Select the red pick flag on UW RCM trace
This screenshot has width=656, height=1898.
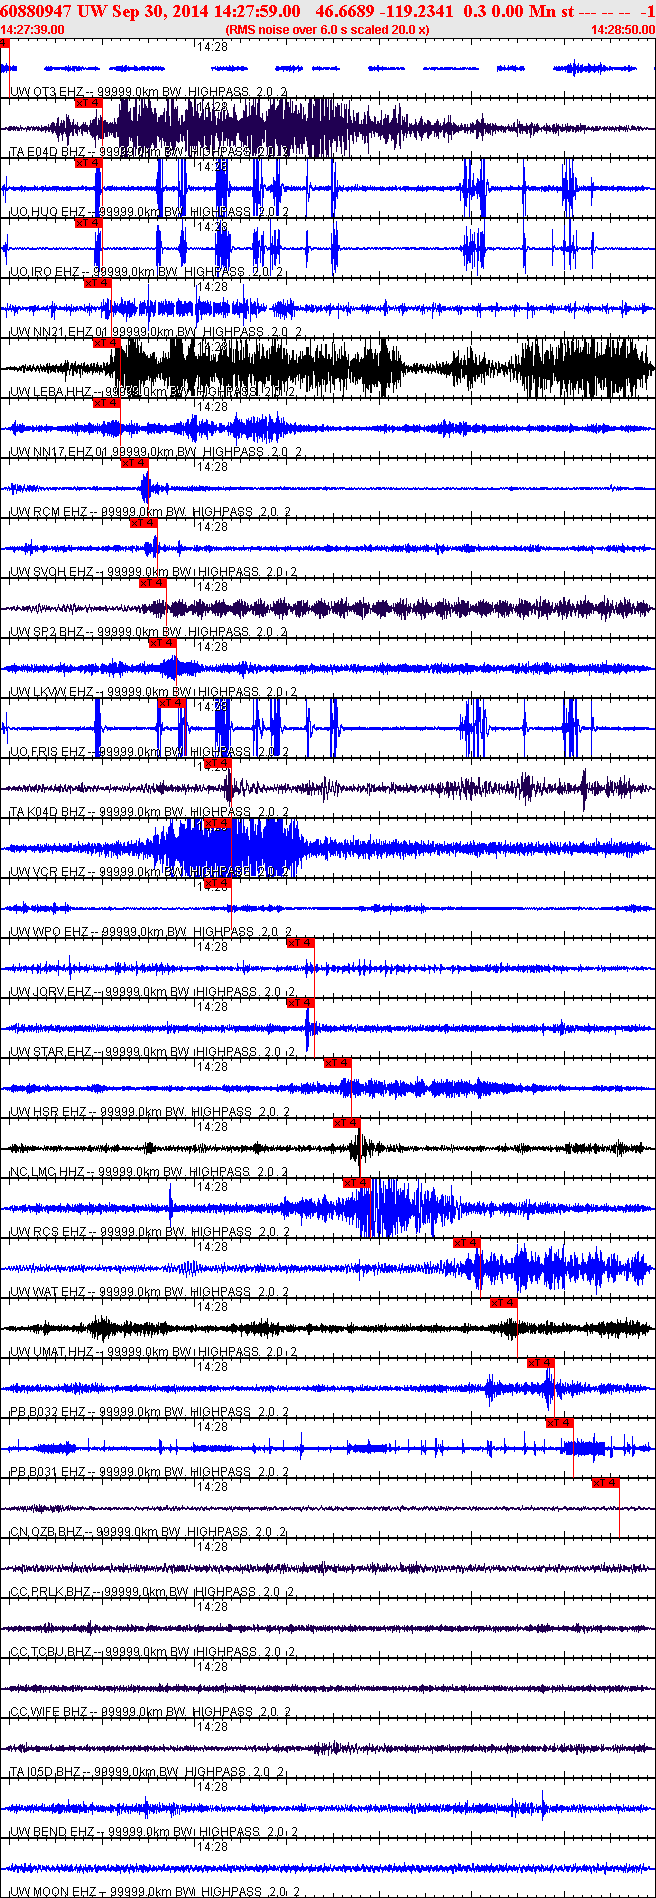pos(134,463)
